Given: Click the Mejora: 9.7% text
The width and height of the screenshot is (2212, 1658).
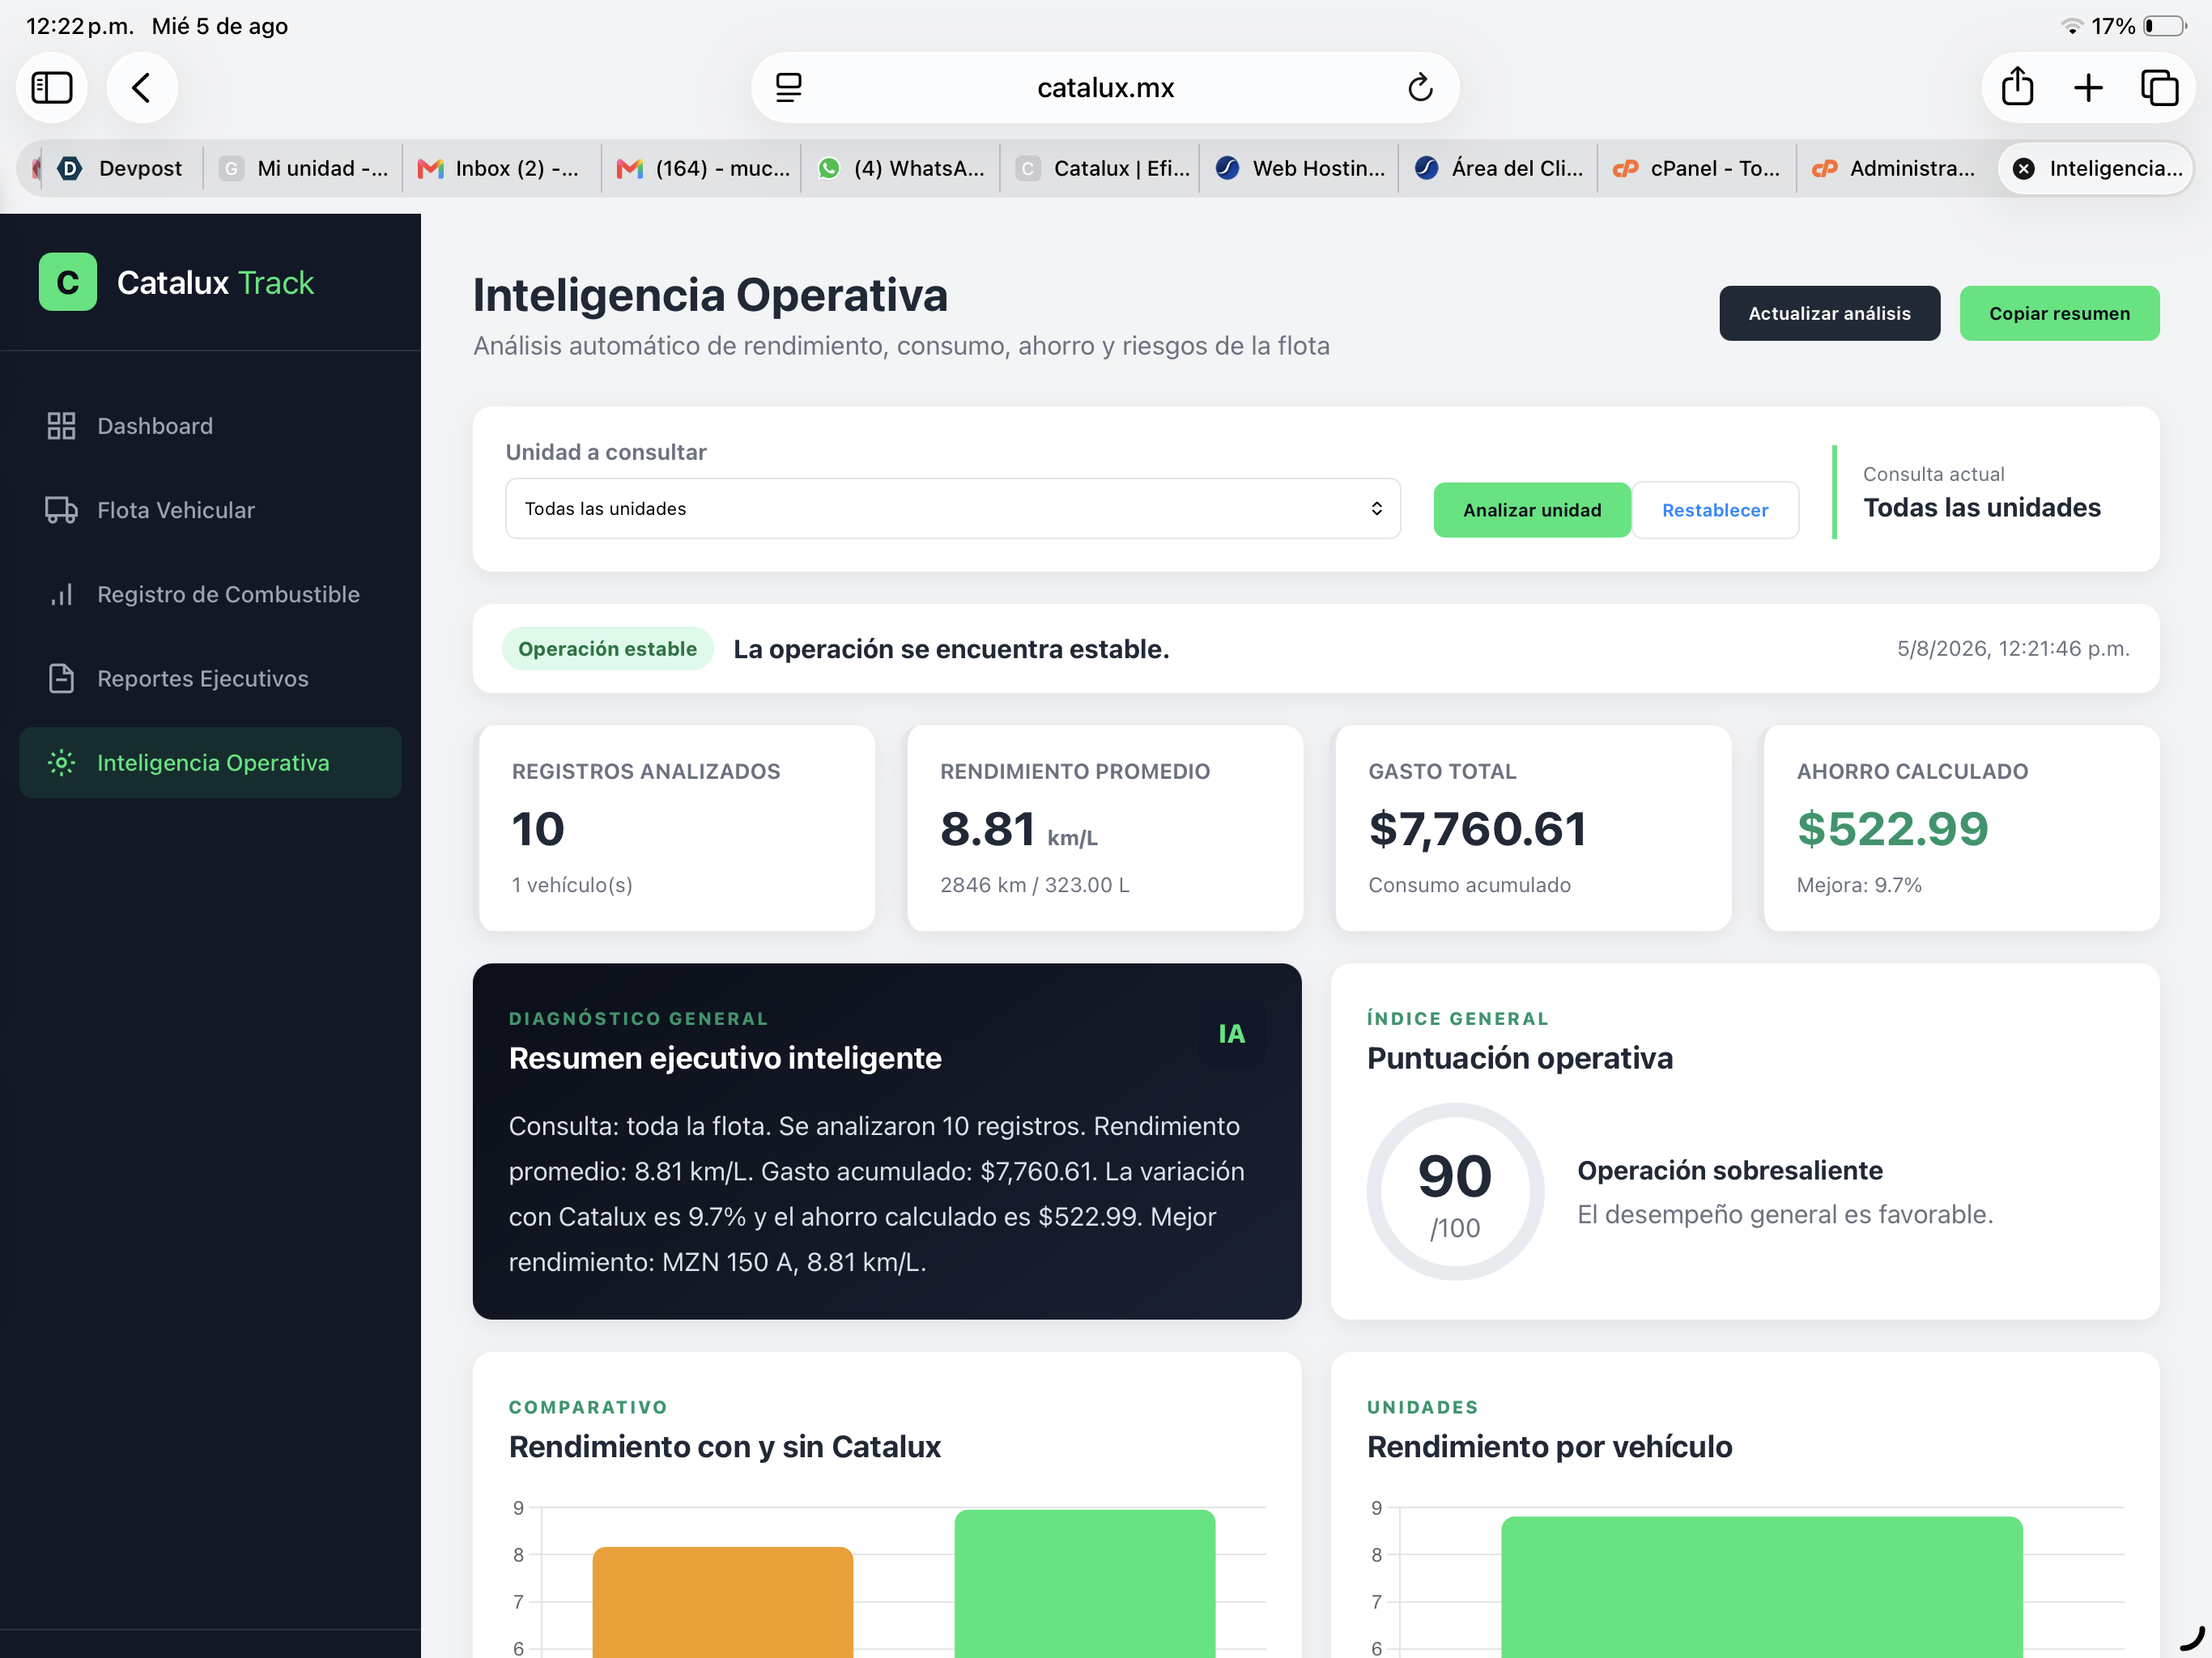Looking at the screenshot, I should click(x=1859, y=885).
